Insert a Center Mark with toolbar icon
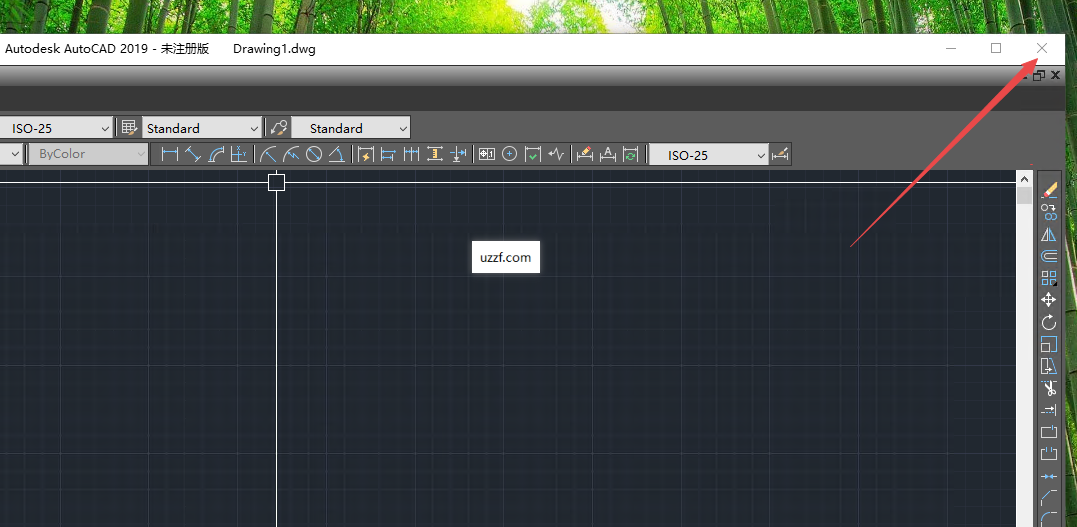The height and width of the screenshot is (527, 1077). 509,154
